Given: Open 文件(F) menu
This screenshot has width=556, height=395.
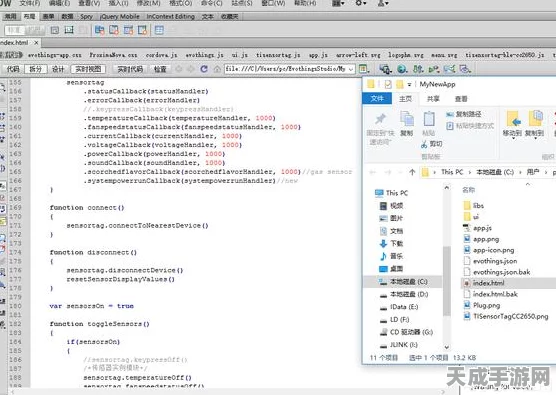Looking at the screenshot, I should (x=30, y=4).
